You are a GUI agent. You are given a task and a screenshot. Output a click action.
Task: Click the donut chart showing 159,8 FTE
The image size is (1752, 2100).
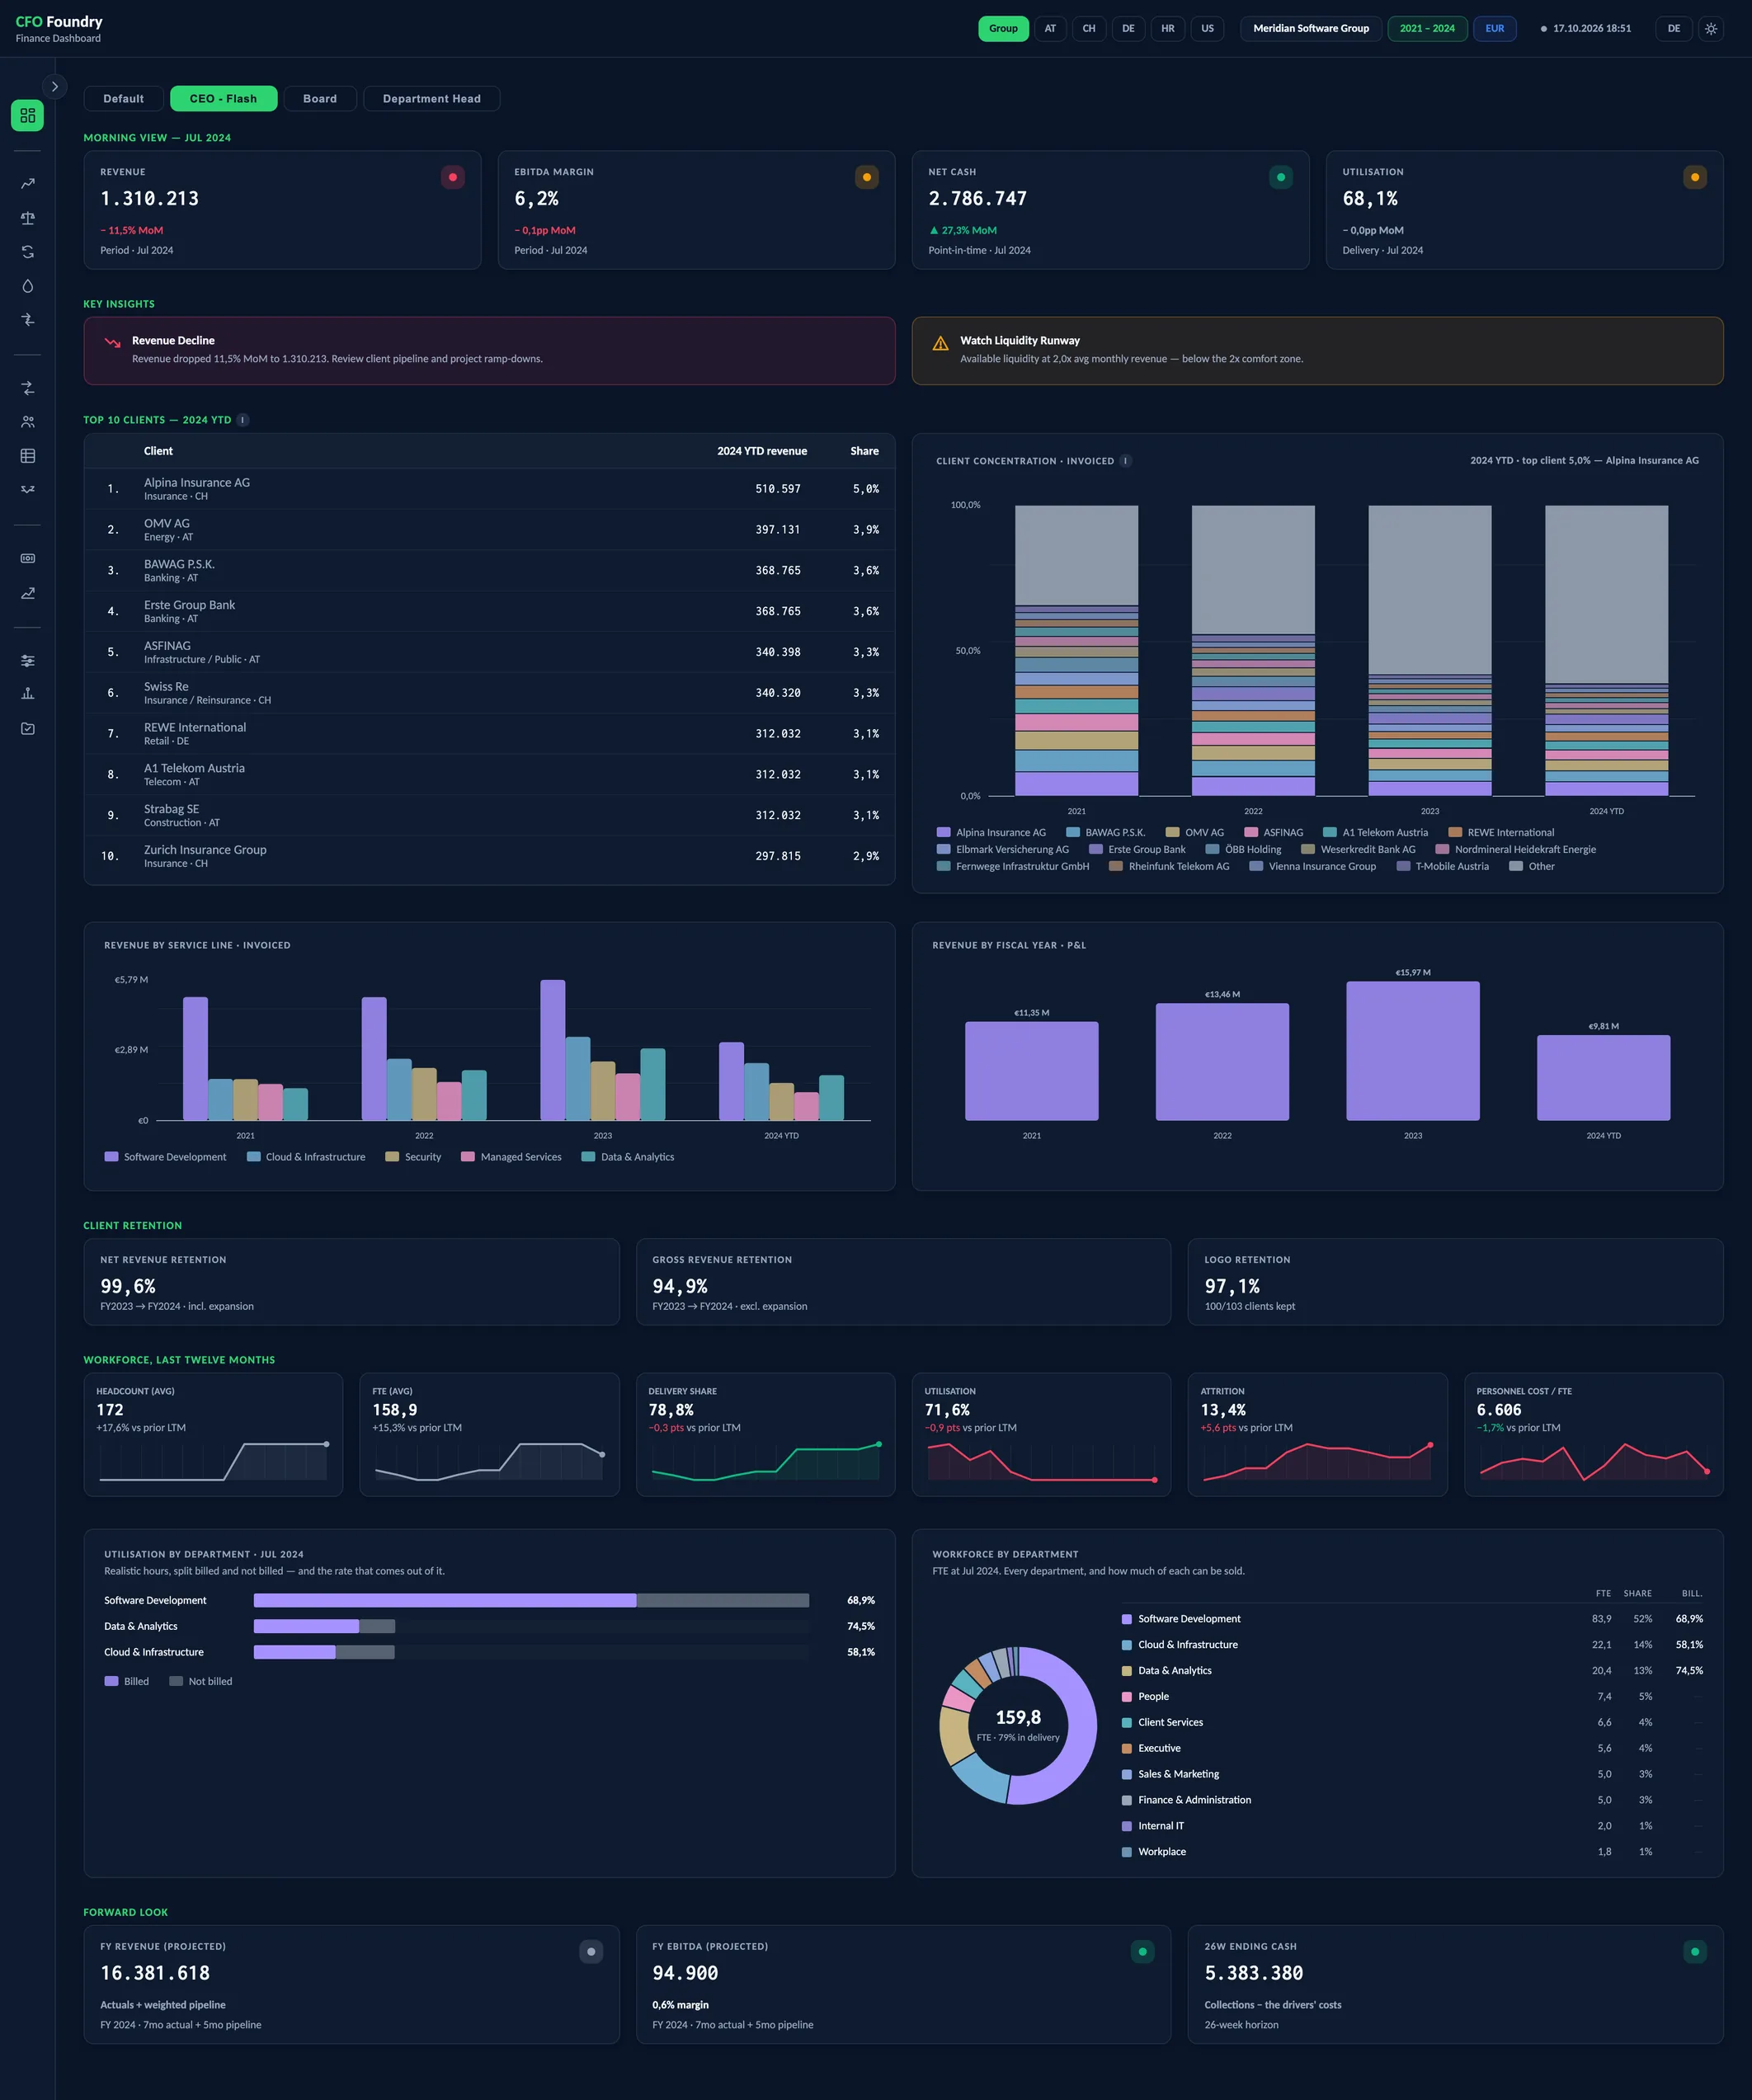coord(1018,1725)
